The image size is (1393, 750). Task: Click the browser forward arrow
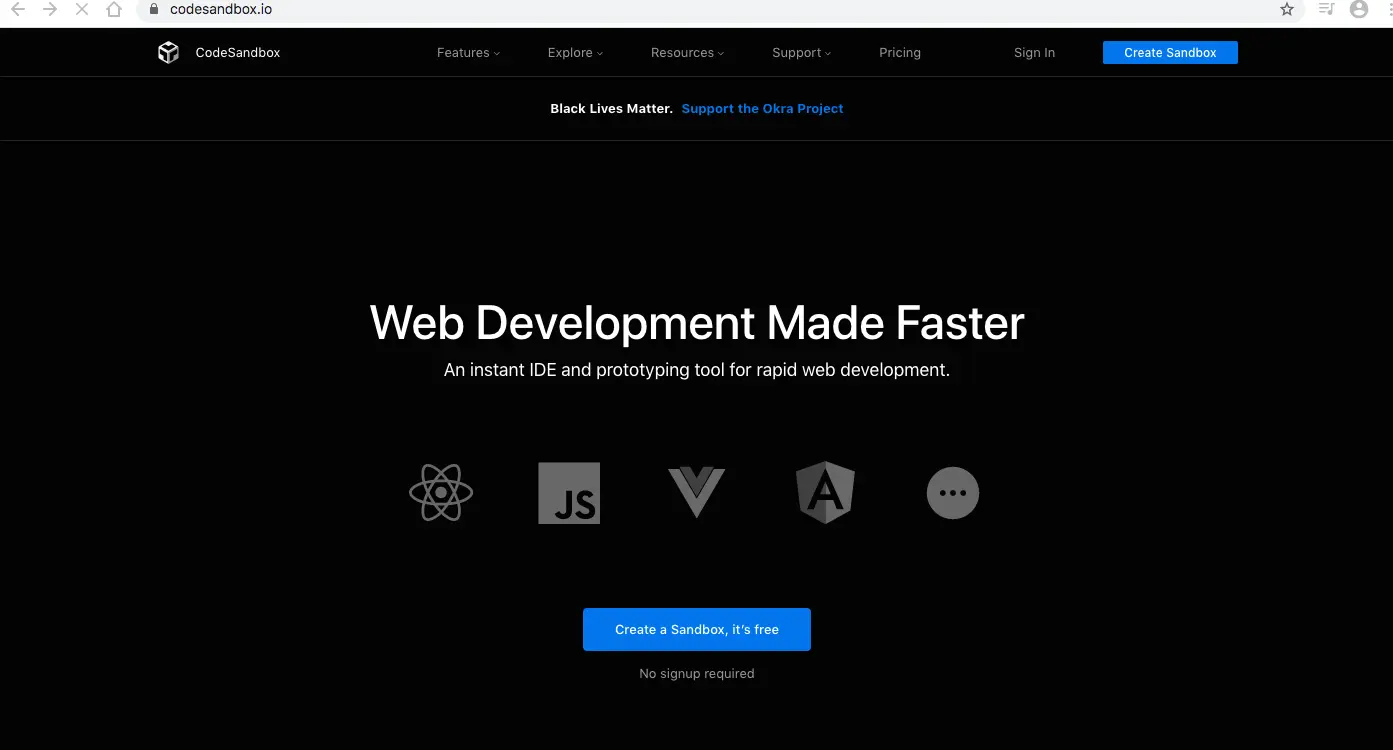tap(50, 9)
